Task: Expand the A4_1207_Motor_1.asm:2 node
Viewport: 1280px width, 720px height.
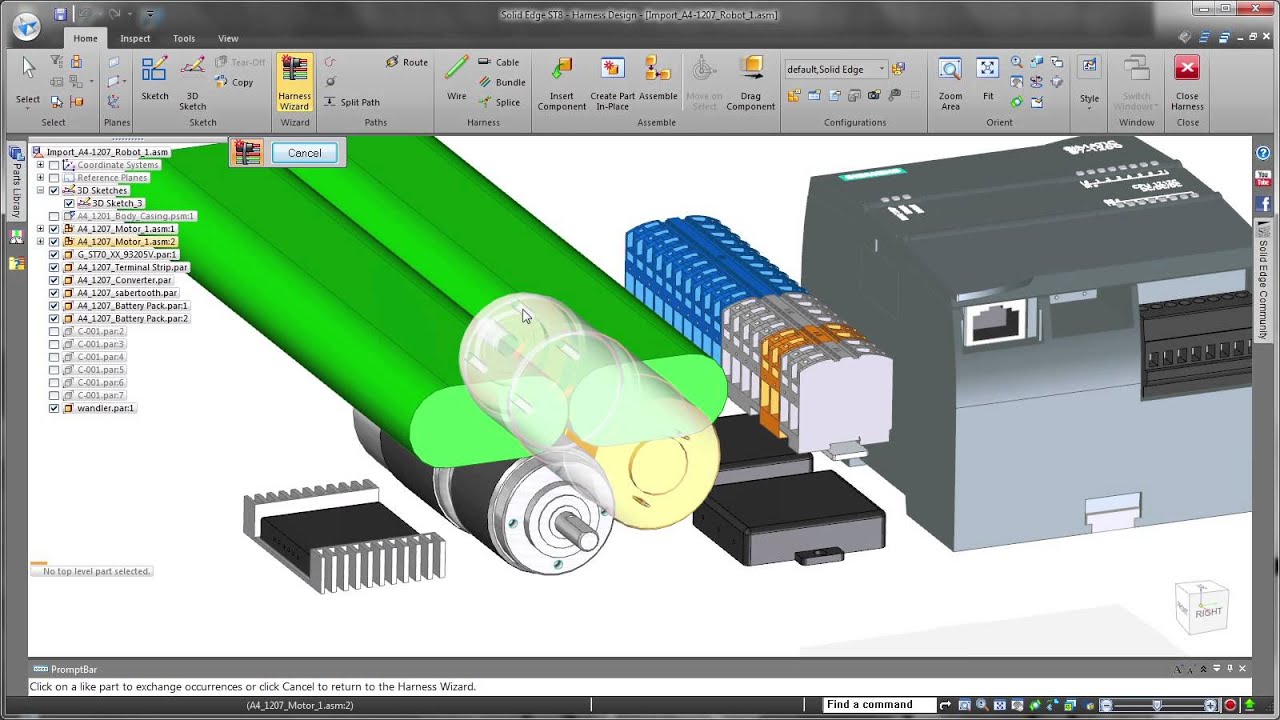Action: tap(40, 242)
